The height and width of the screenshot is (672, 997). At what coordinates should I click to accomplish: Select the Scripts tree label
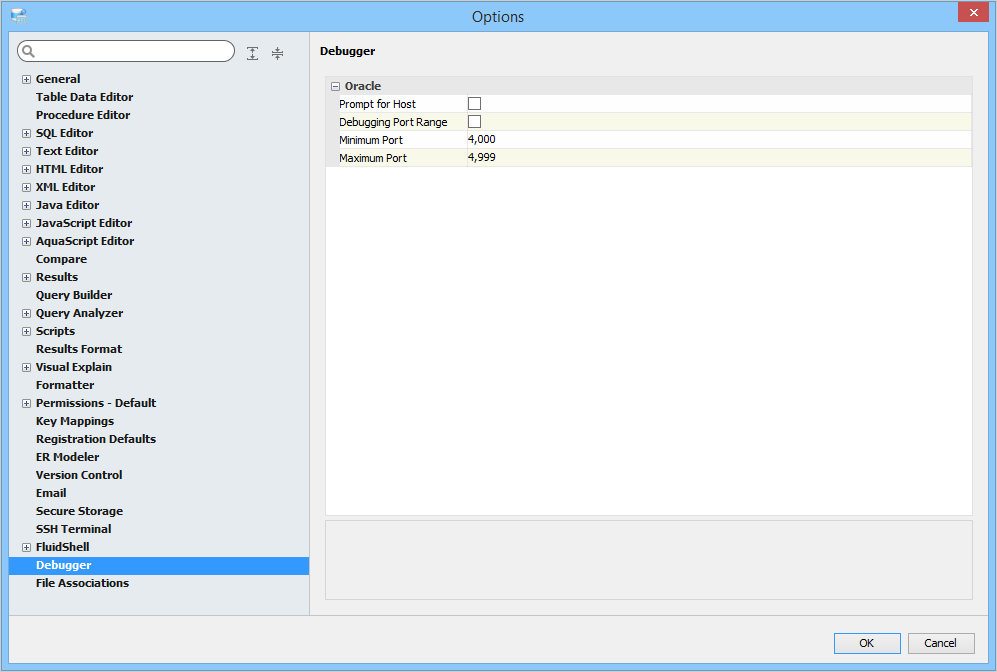(x=55, y=331)
